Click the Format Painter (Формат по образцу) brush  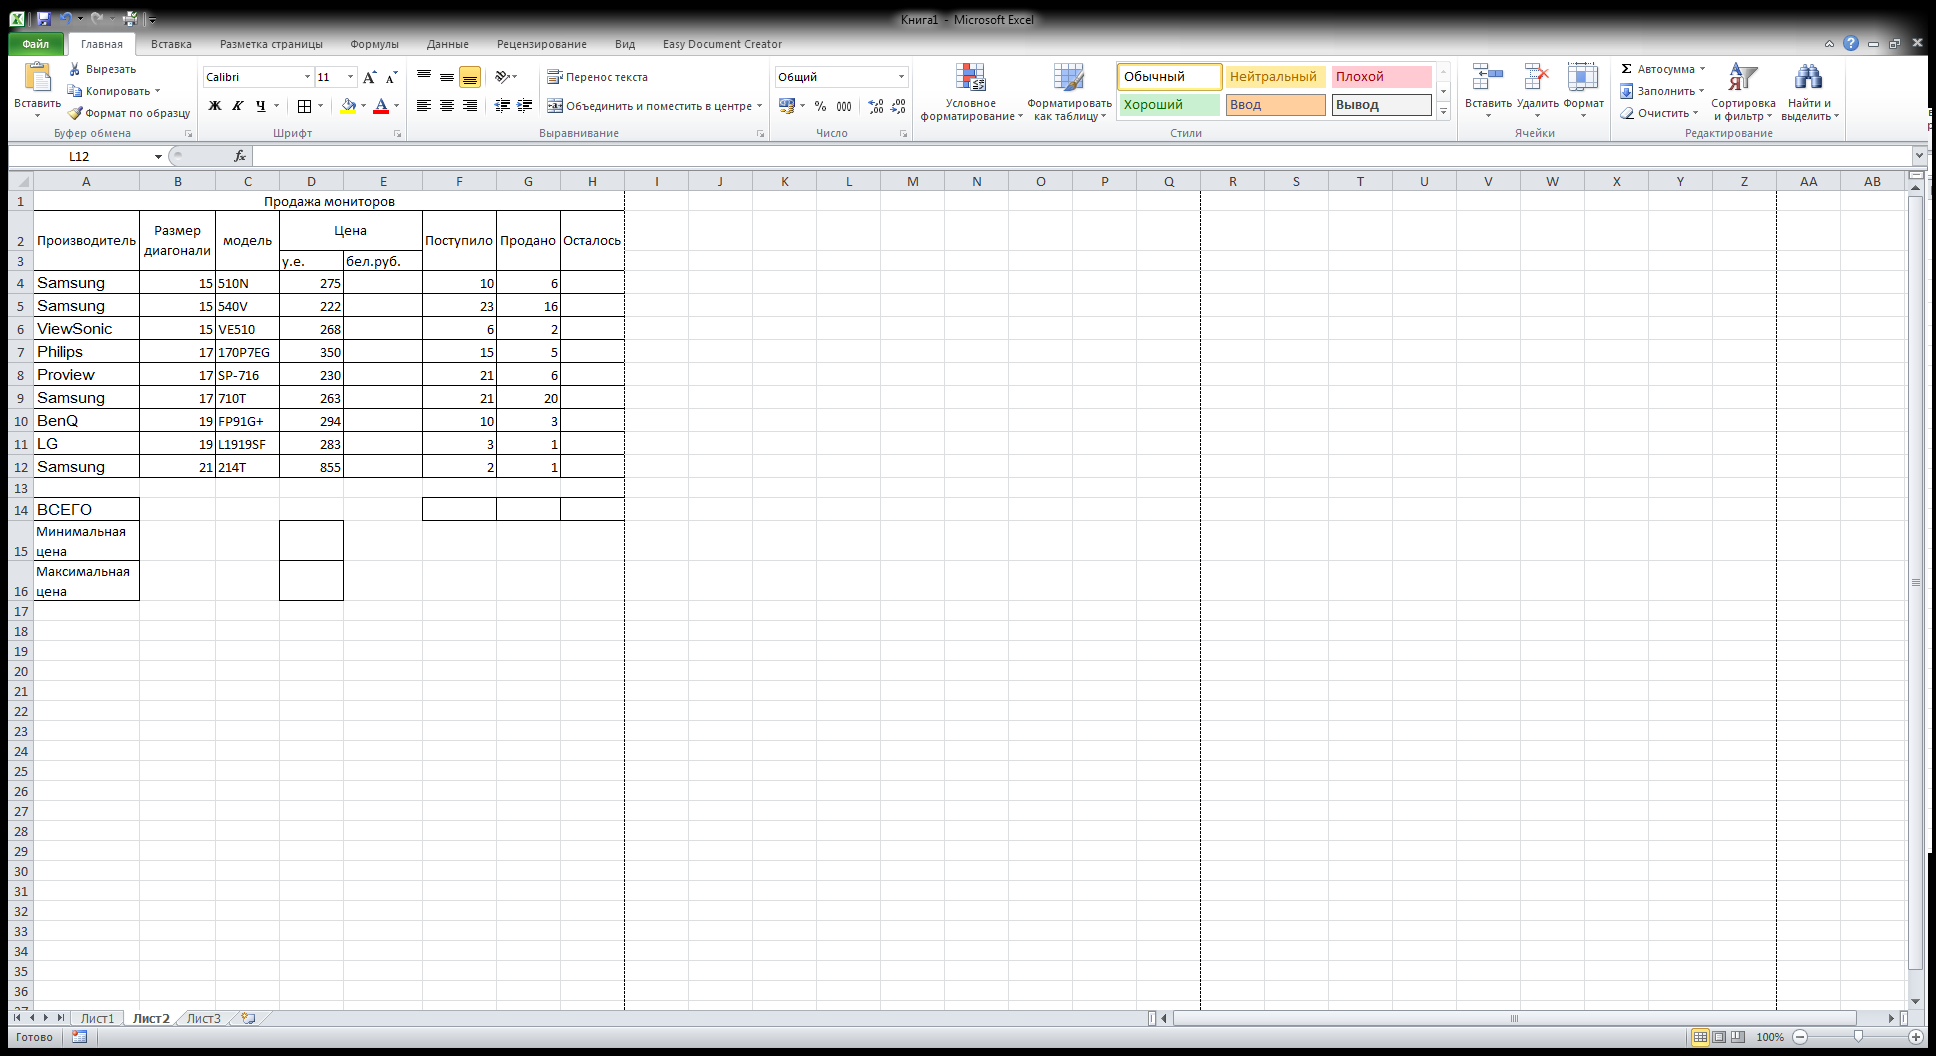[75, 113]
